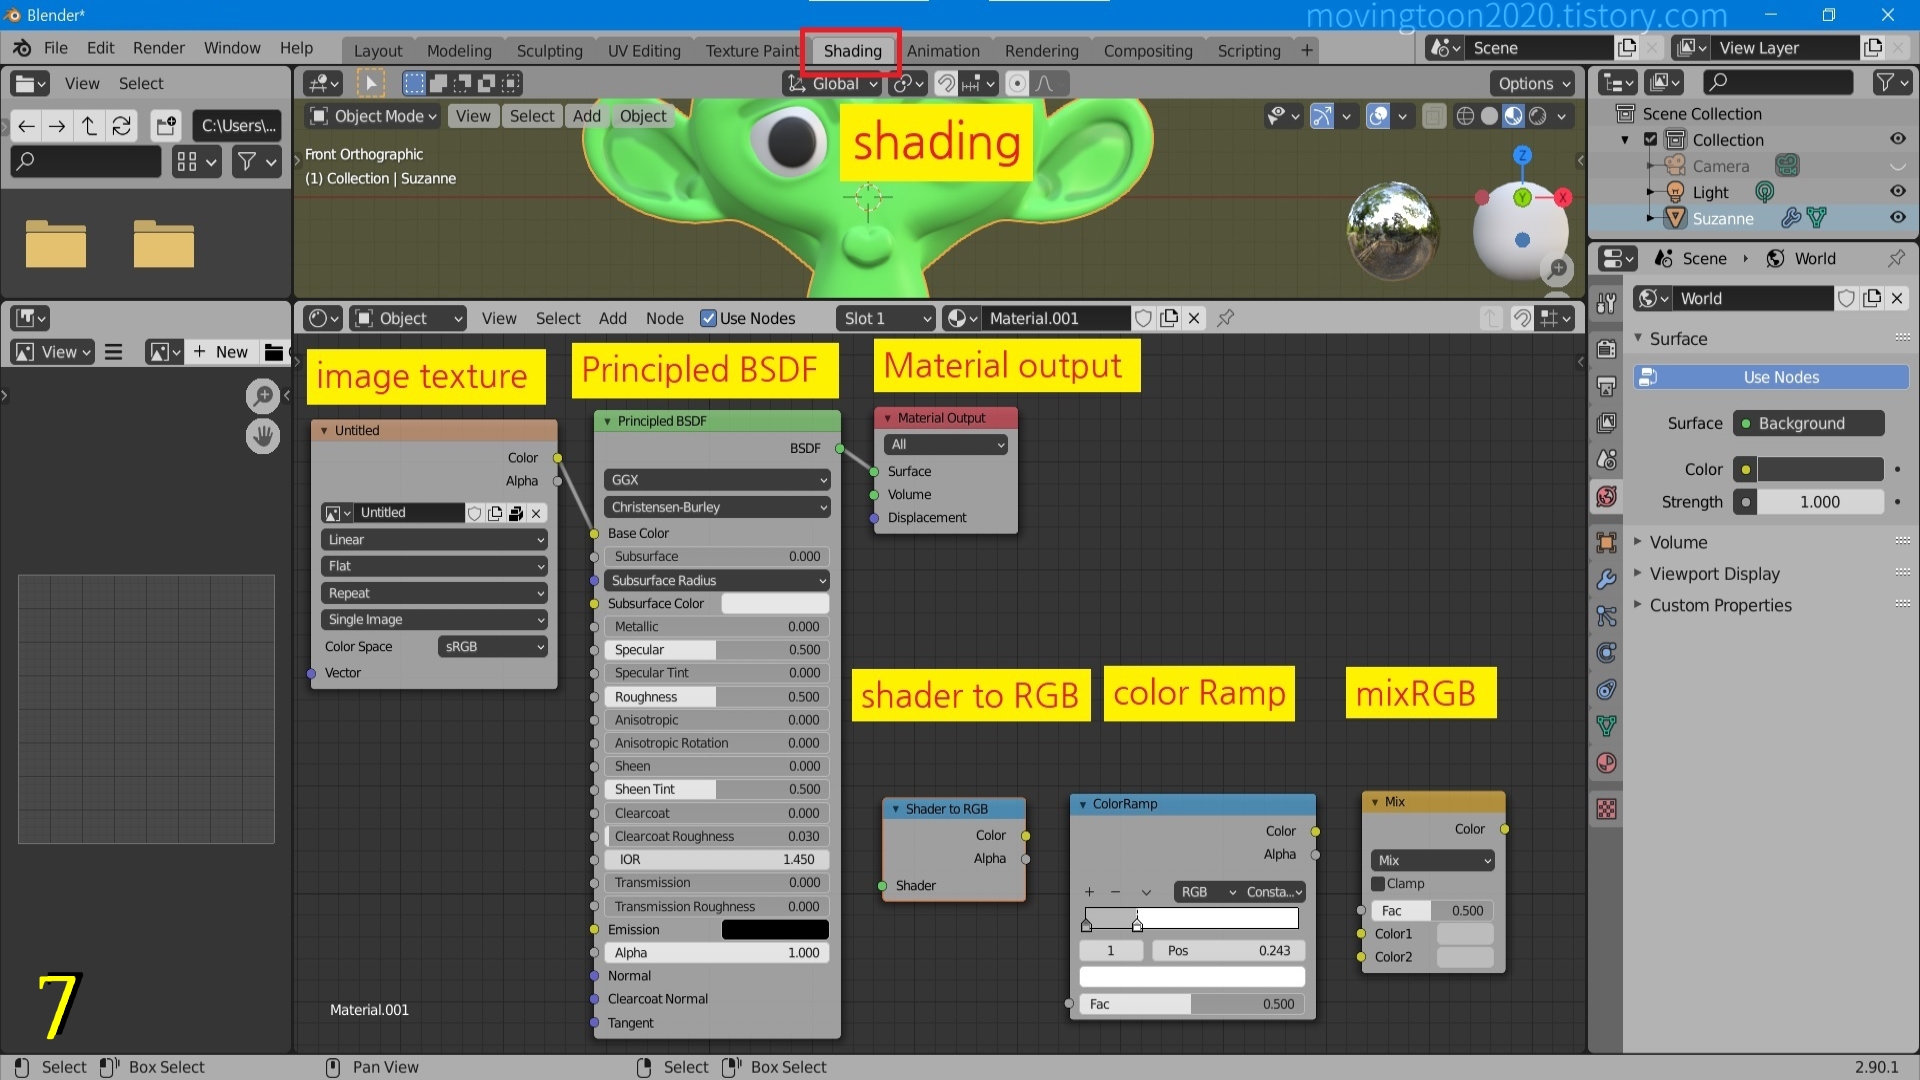Screen dimensions: 1920x1080
Task: Open the Object Data properties tab
Action: [x=1606, y=726]
